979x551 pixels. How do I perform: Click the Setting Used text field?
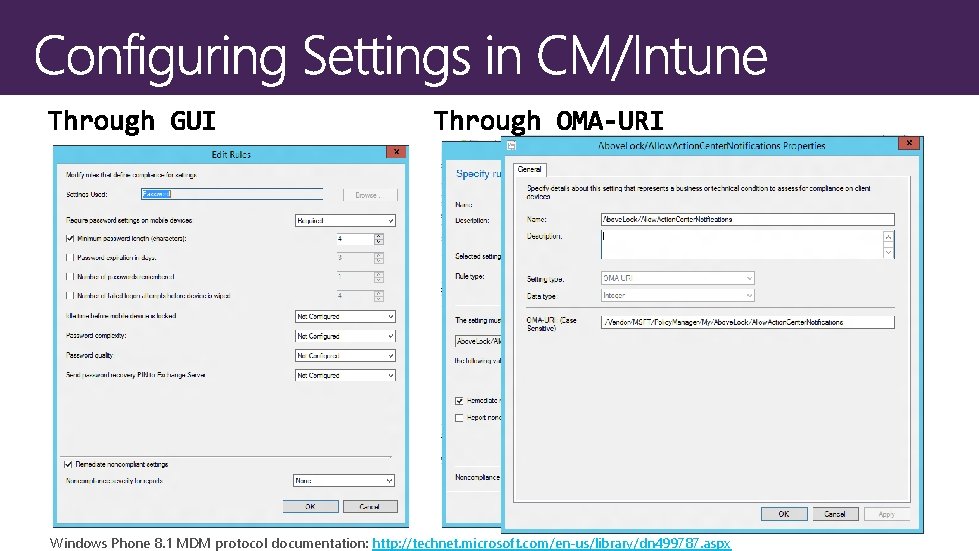(232, 194)
